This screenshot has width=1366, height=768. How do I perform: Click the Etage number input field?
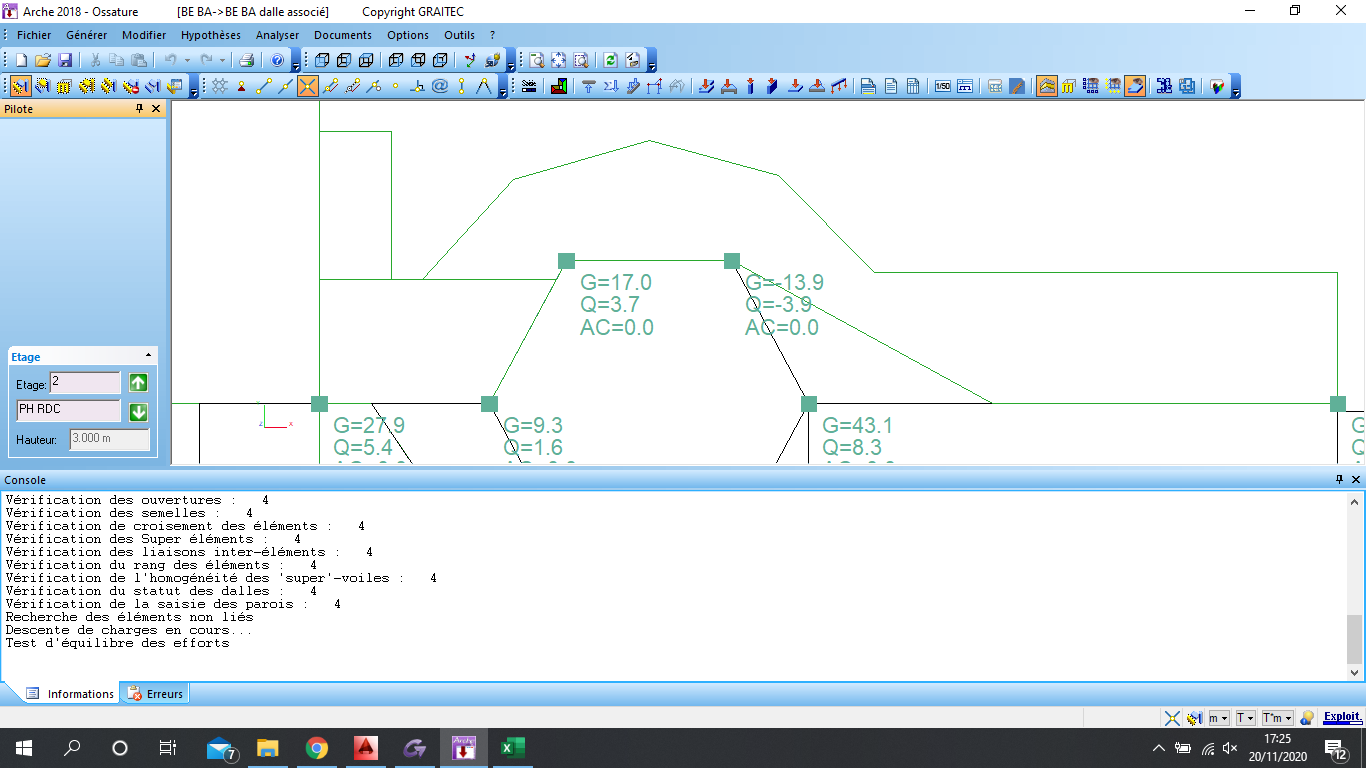click(85, 383)
